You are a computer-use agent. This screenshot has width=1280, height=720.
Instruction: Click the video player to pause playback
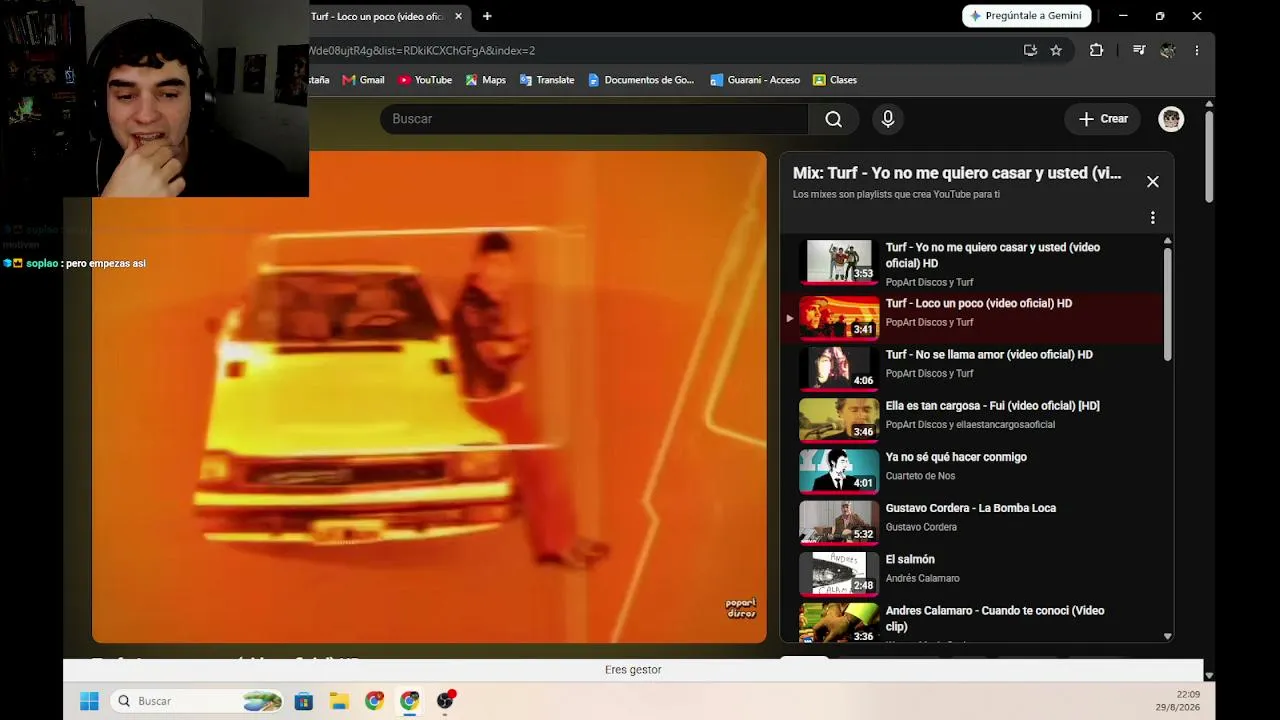coord(429,396)
